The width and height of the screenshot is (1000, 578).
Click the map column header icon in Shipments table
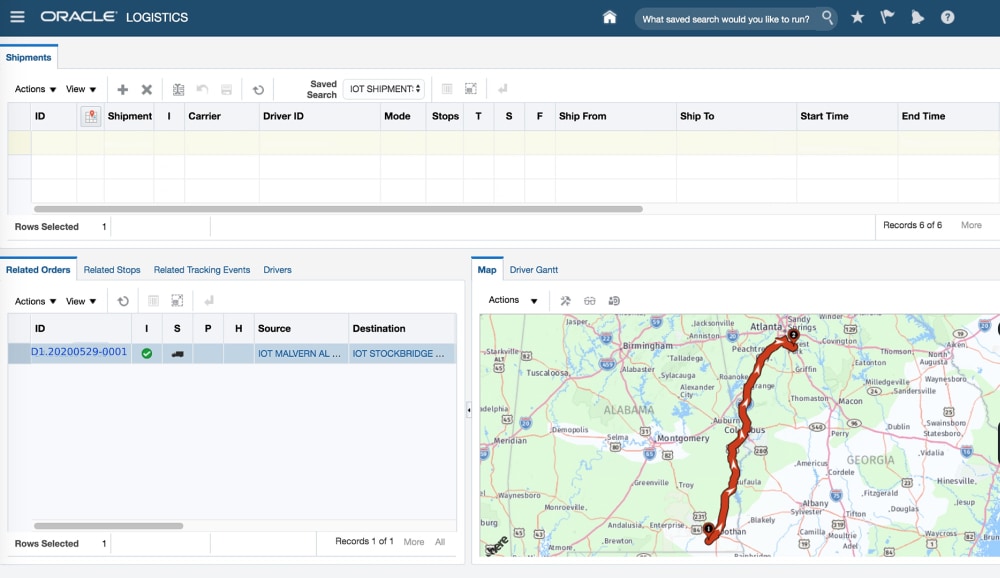coord(90,117)
